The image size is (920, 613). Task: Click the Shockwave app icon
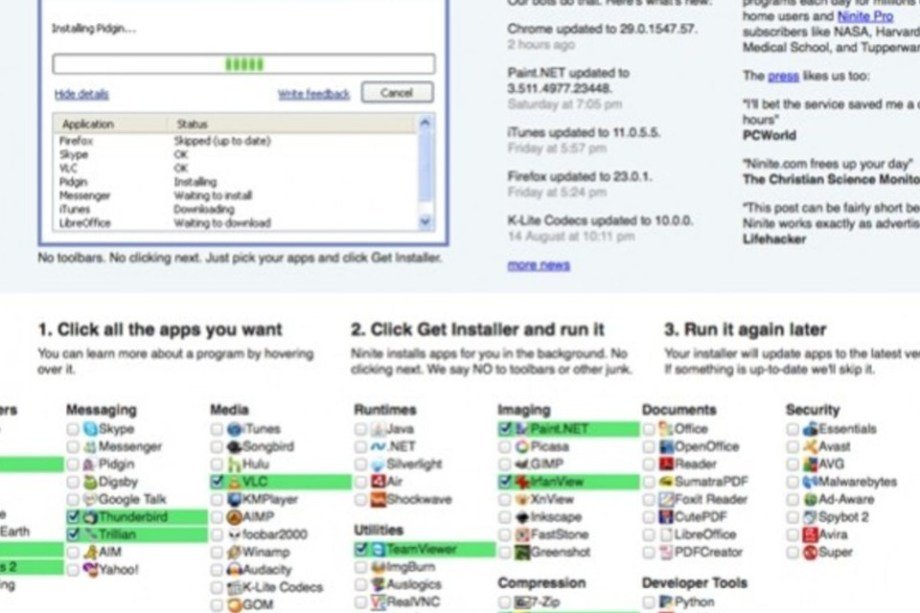point(378,500)
